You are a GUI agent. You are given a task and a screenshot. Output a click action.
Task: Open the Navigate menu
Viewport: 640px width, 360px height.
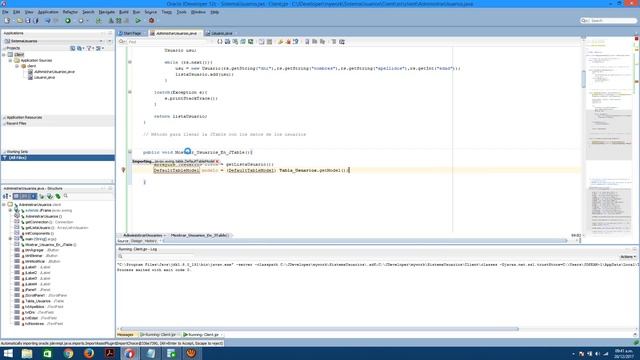[x=107, y=12]
